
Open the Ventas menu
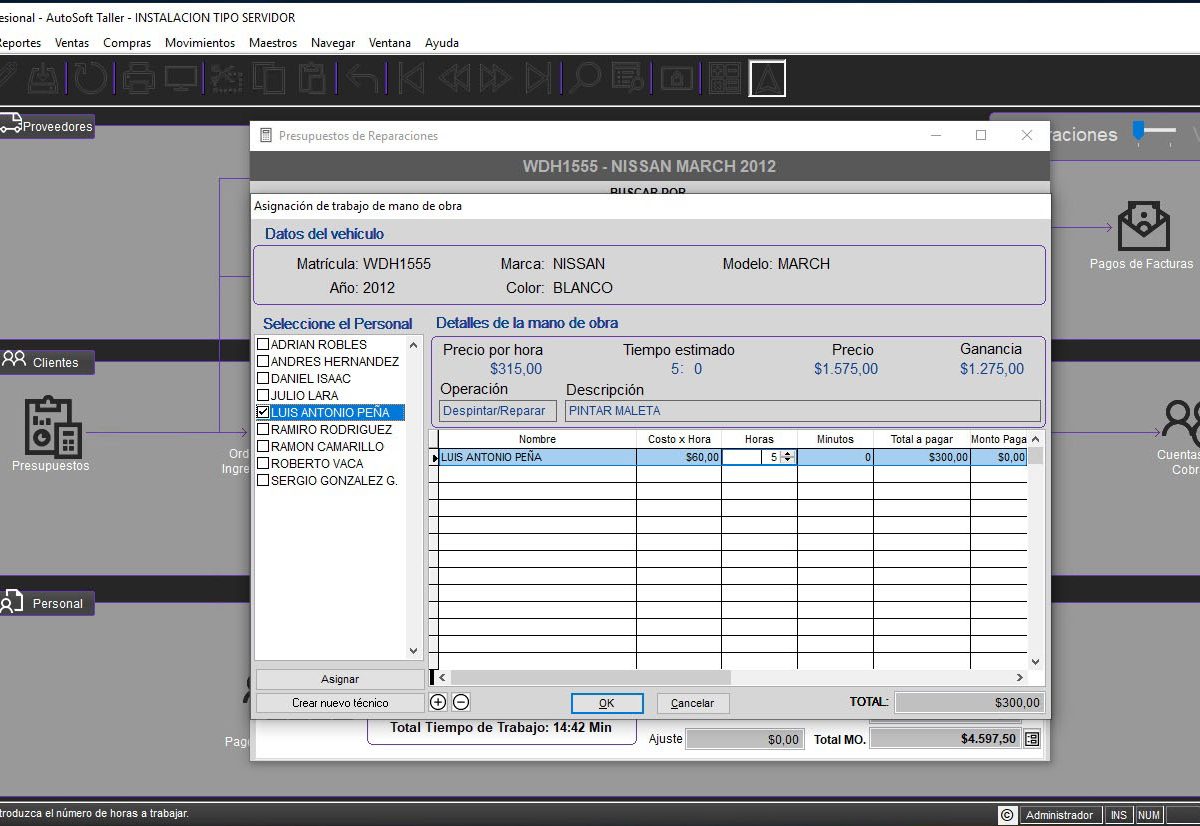click(x=72, y=43)
